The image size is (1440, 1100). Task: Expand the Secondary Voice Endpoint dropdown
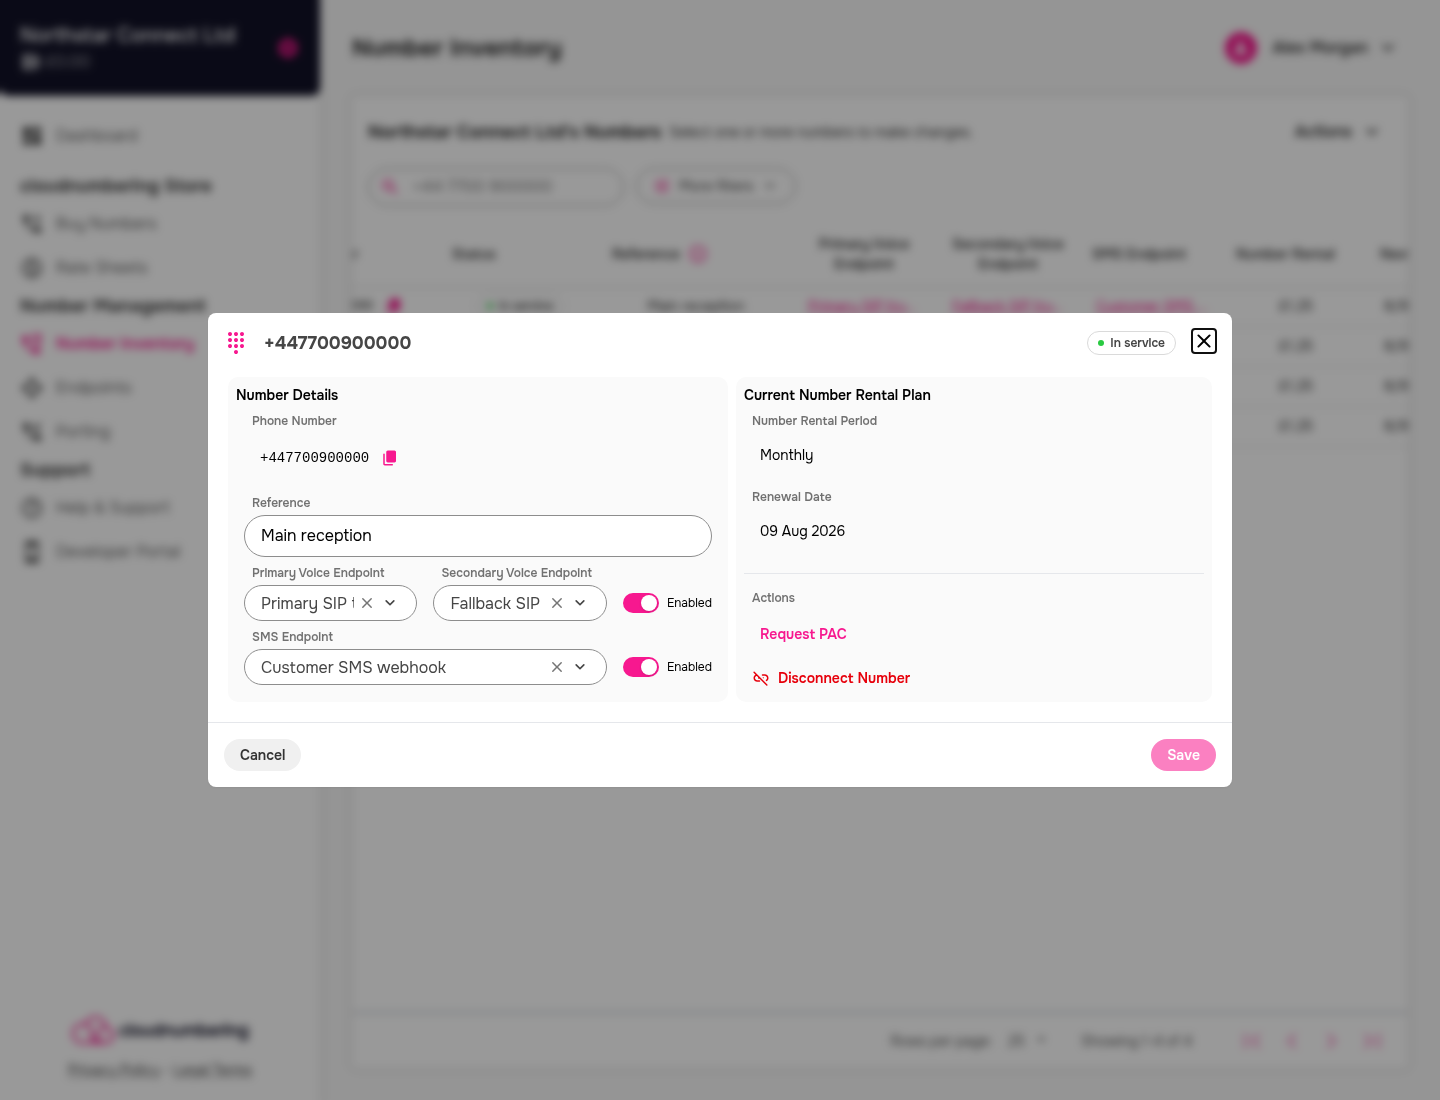580,603
